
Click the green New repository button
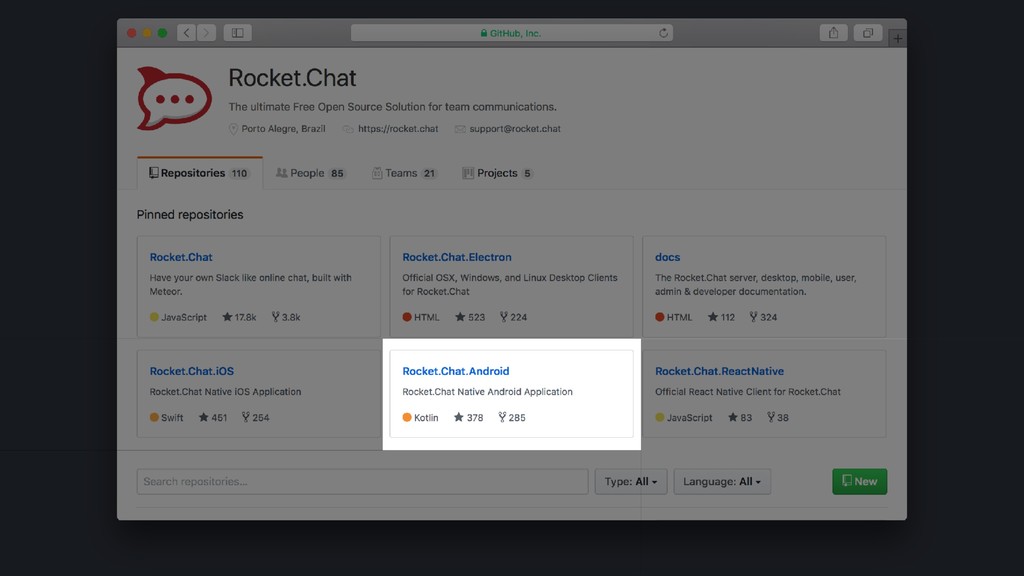[x=859, y=481]
